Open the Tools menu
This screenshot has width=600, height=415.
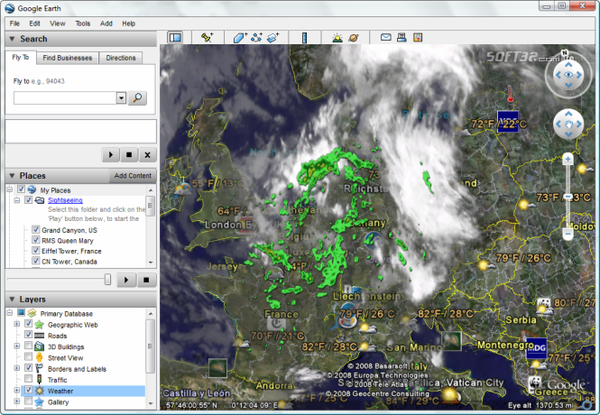82,22
